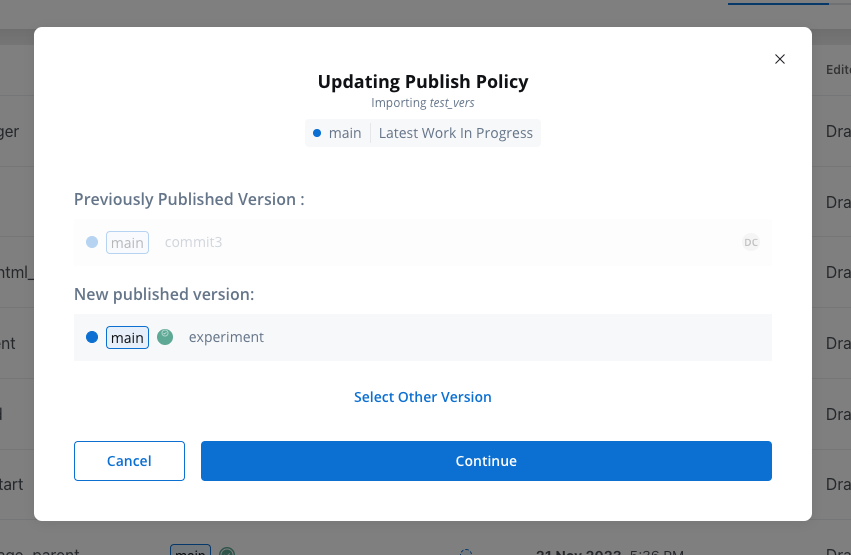This screenshot has width=851, height=555.
Task: Close the Updating Publish Policy dialog
Action: [x=779, y=59]
